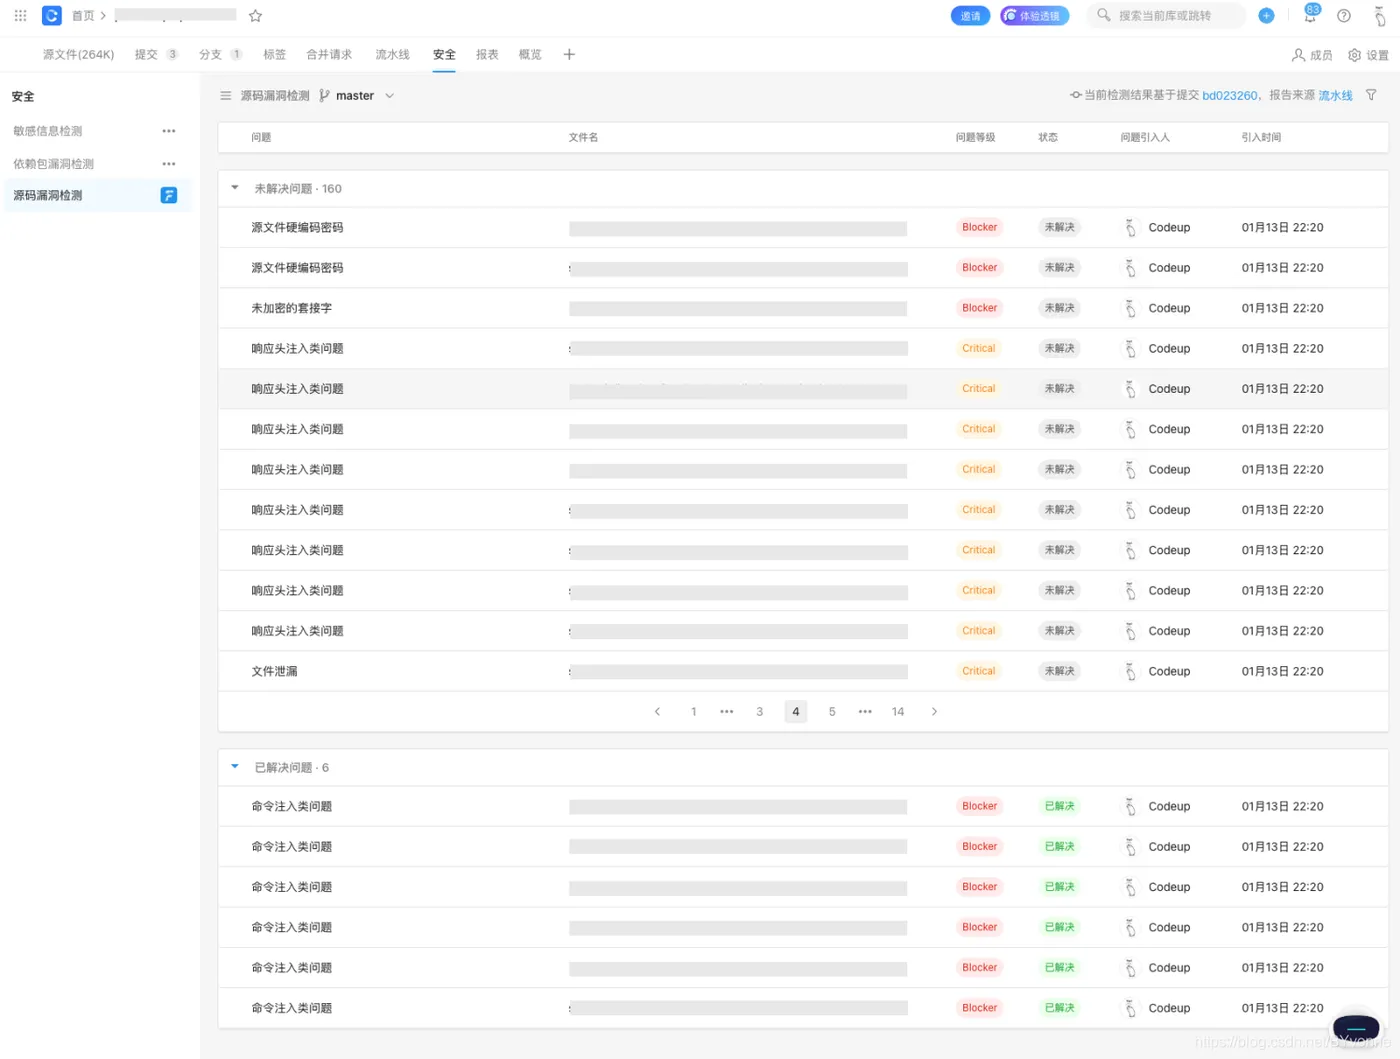Click the 文件名 column header

coord(583,137)
